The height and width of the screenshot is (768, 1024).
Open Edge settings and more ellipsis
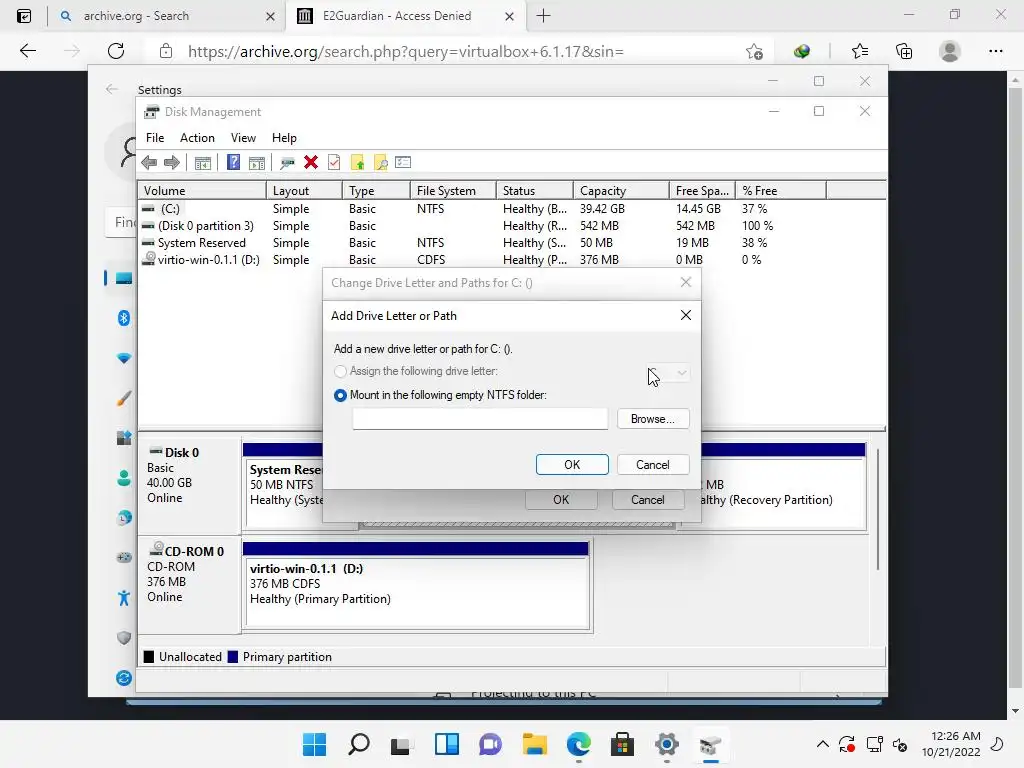pos(995,51)
